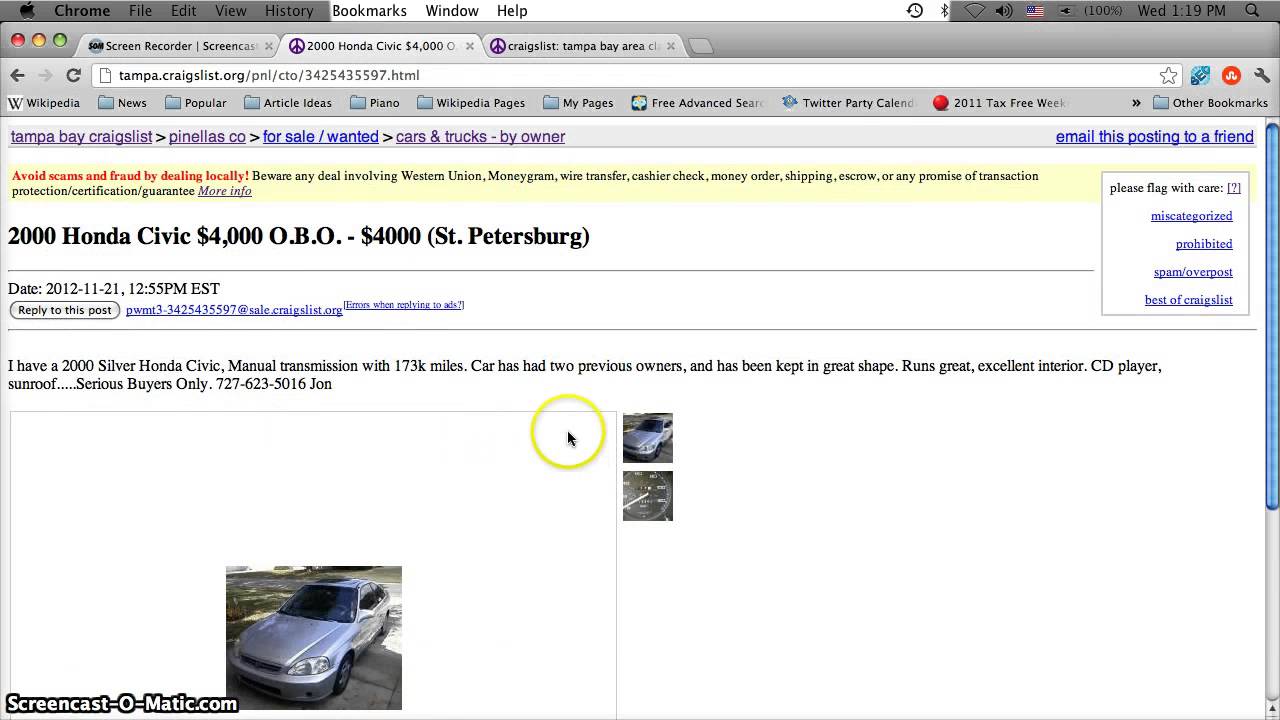Click the address bar URL field
Image resolution: width=1280 pixels, height=720 pixels.
click(x=635, y=75)
